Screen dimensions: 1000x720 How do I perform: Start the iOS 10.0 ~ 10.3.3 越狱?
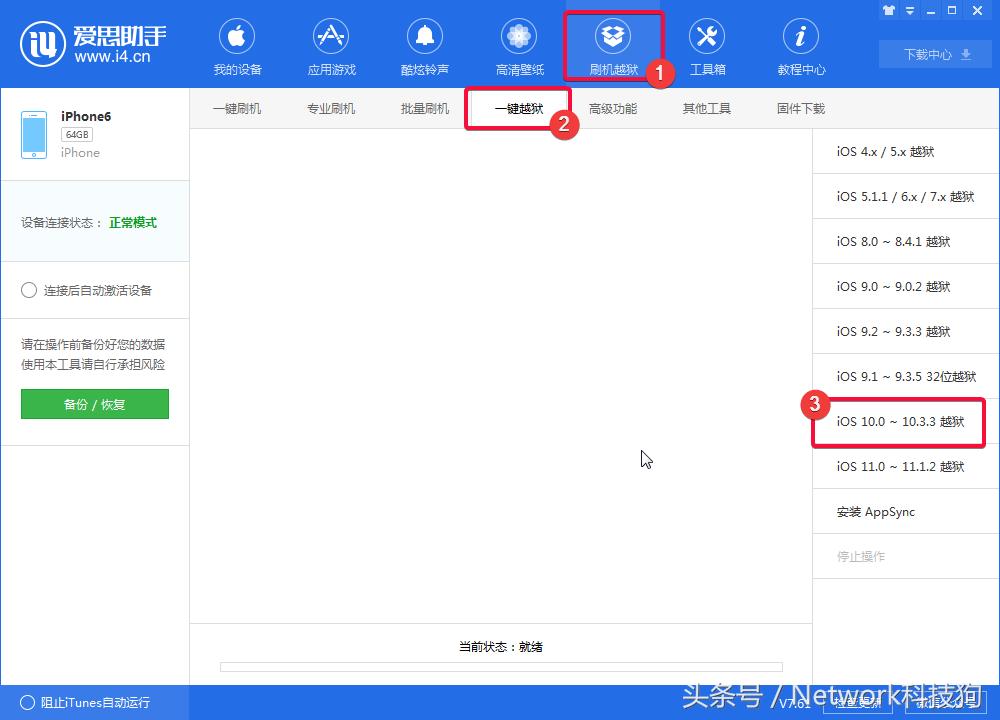coord(898,421)
